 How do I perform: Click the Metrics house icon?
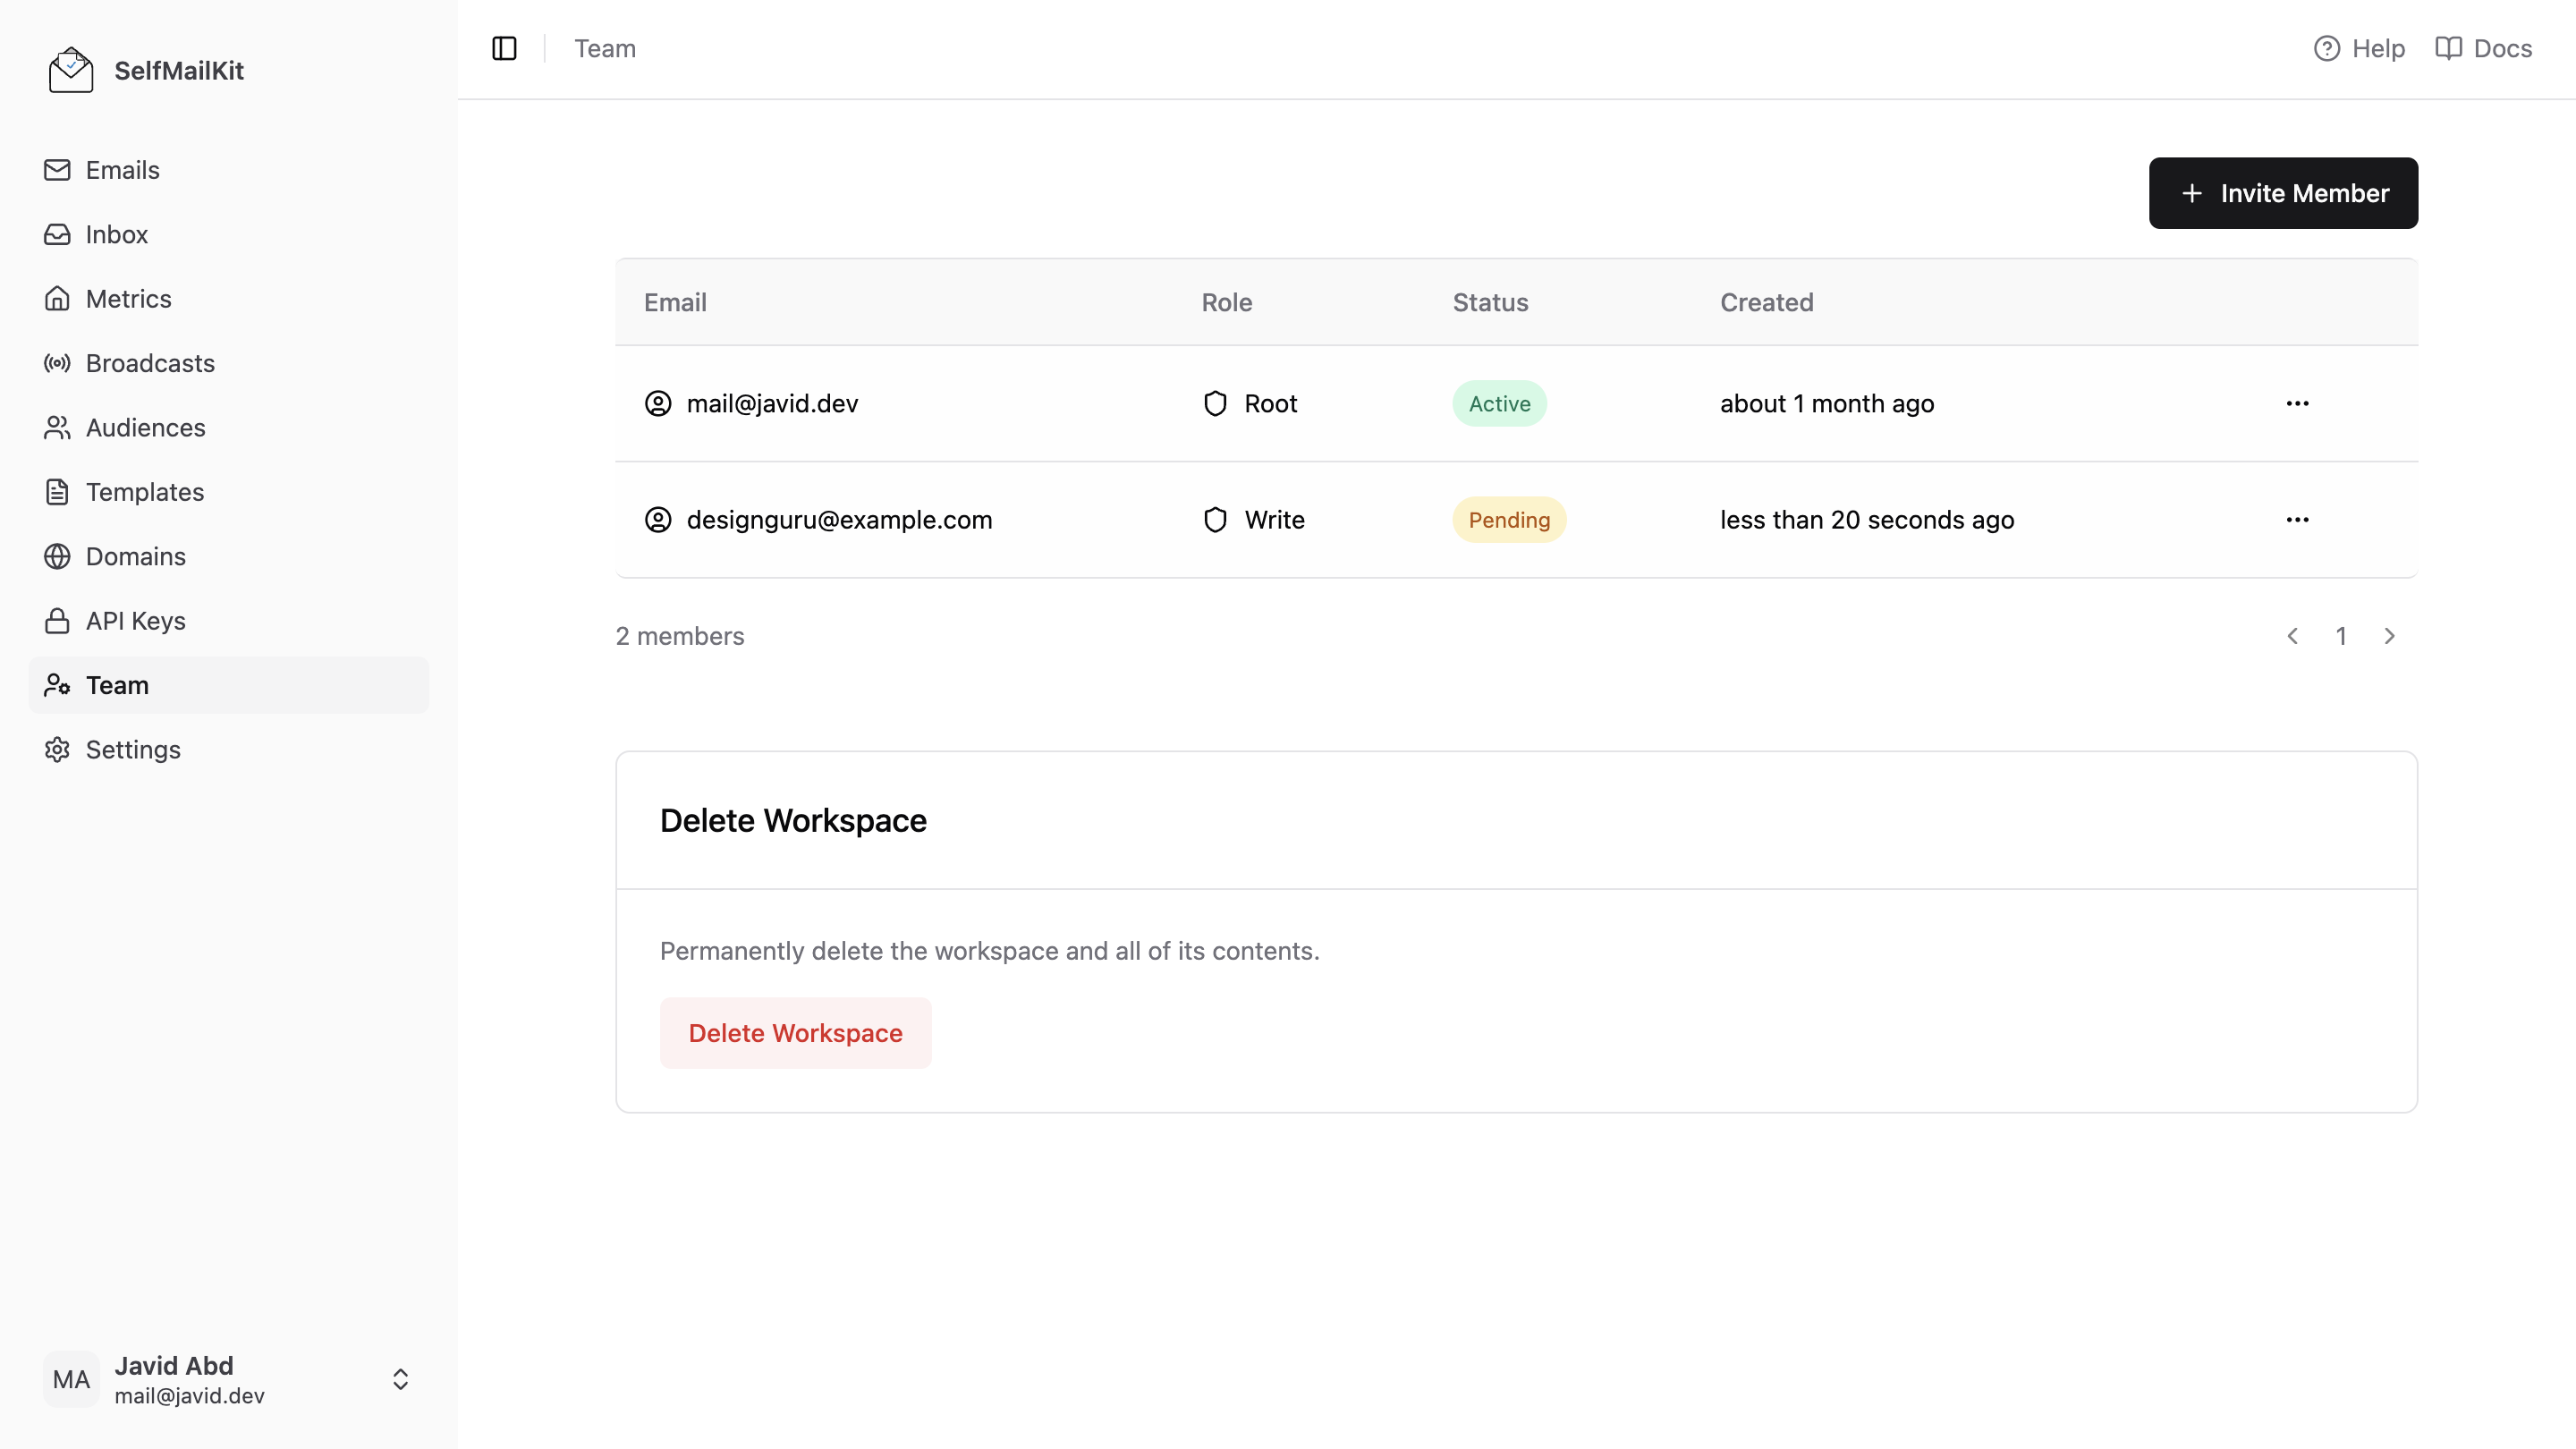pyautogui.click(x=57, y=299)
